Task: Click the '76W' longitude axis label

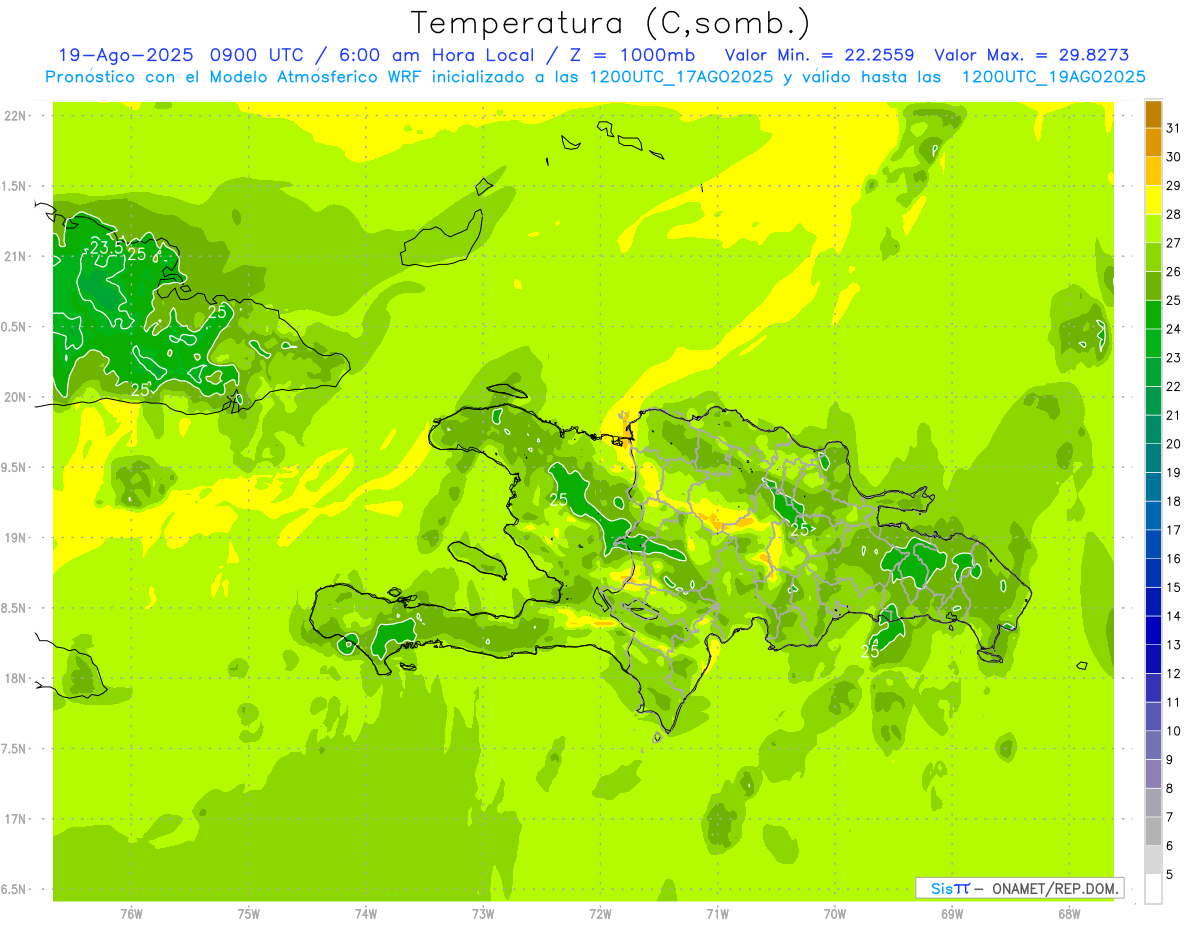Action: point(131,914)
